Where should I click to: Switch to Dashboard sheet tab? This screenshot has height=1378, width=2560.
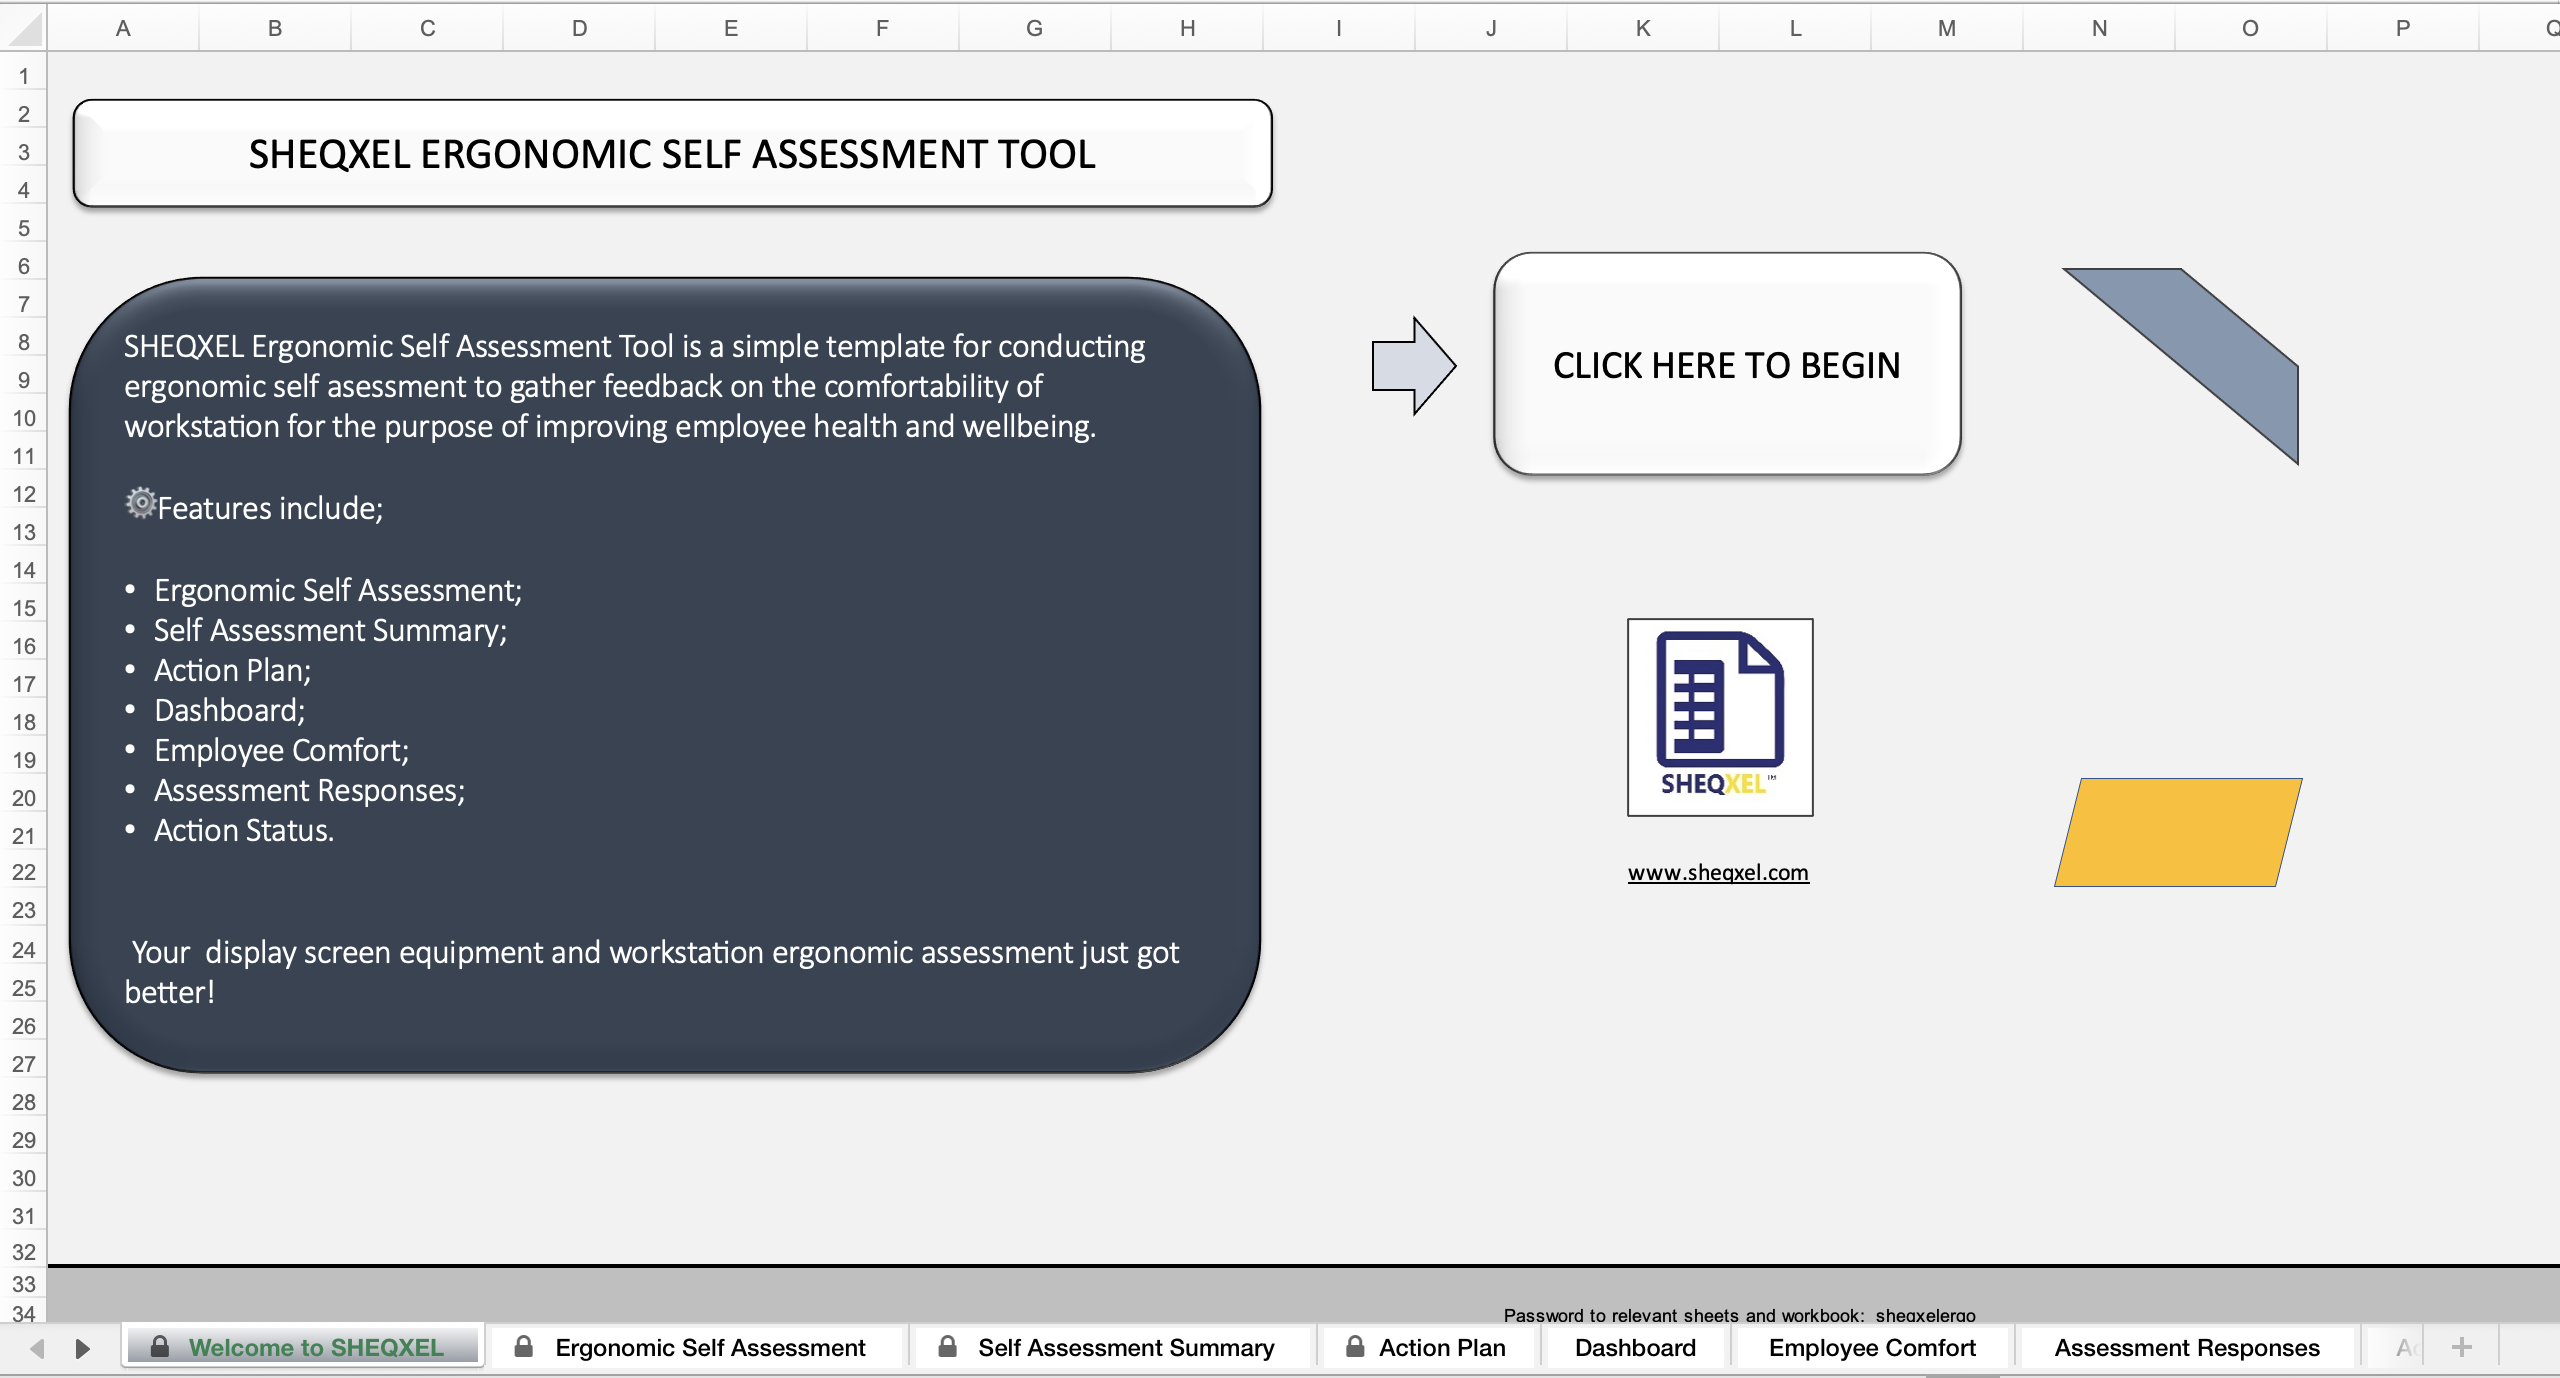[x=1635, y=1347]
